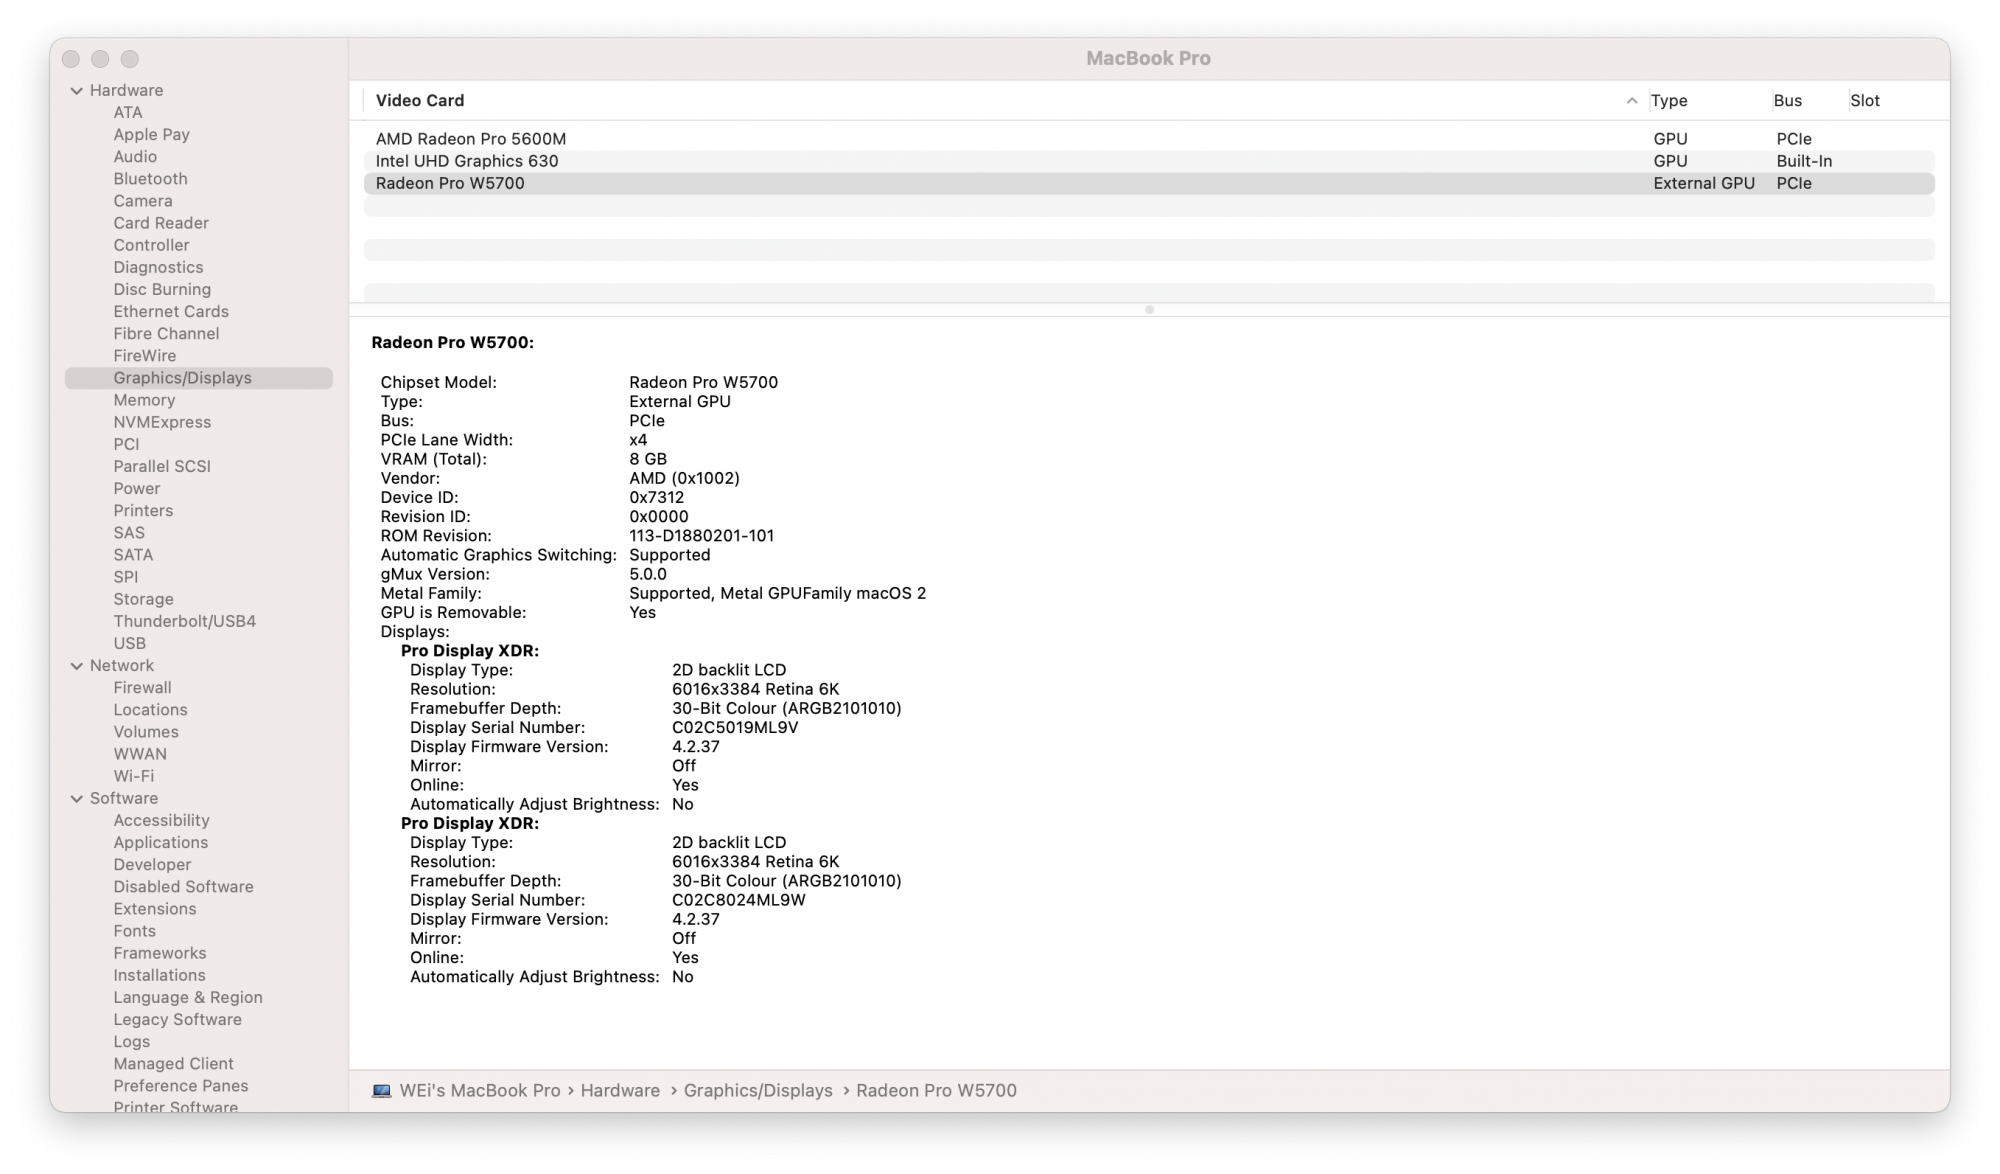Open Volumes under Network
The image size is (2000, 1174).
(146, 732)
